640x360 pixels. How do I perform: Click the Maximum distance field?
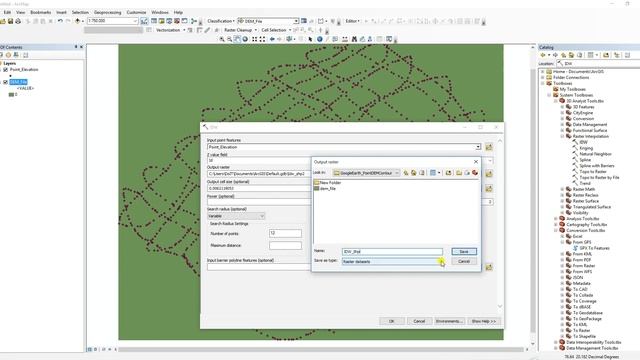tap(285, 246)
